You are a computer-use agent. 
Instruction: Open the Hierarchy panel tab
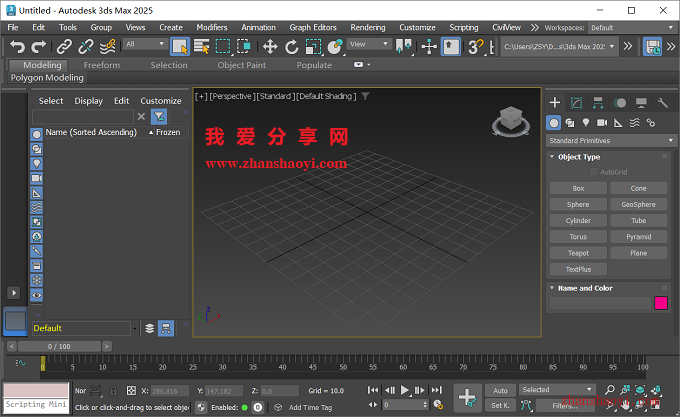click(598, 103)
